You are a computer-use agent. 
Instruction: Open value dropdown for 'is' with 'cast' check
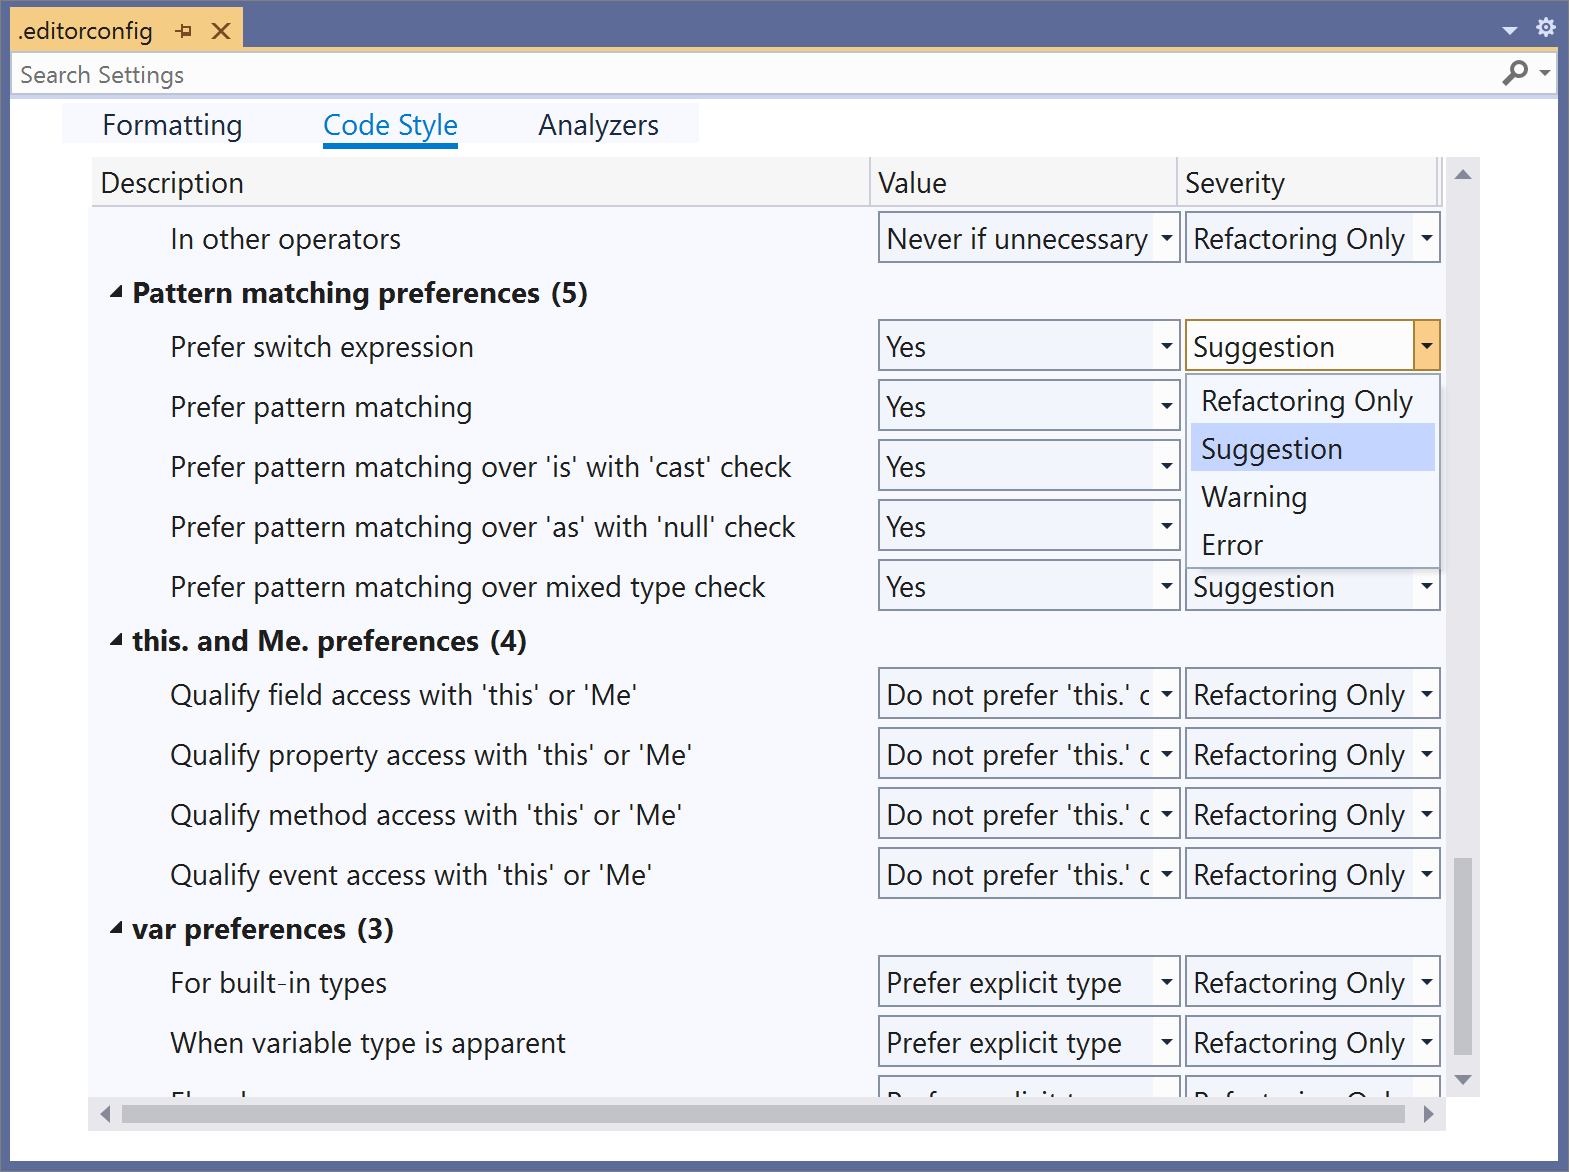point(1166,466)
